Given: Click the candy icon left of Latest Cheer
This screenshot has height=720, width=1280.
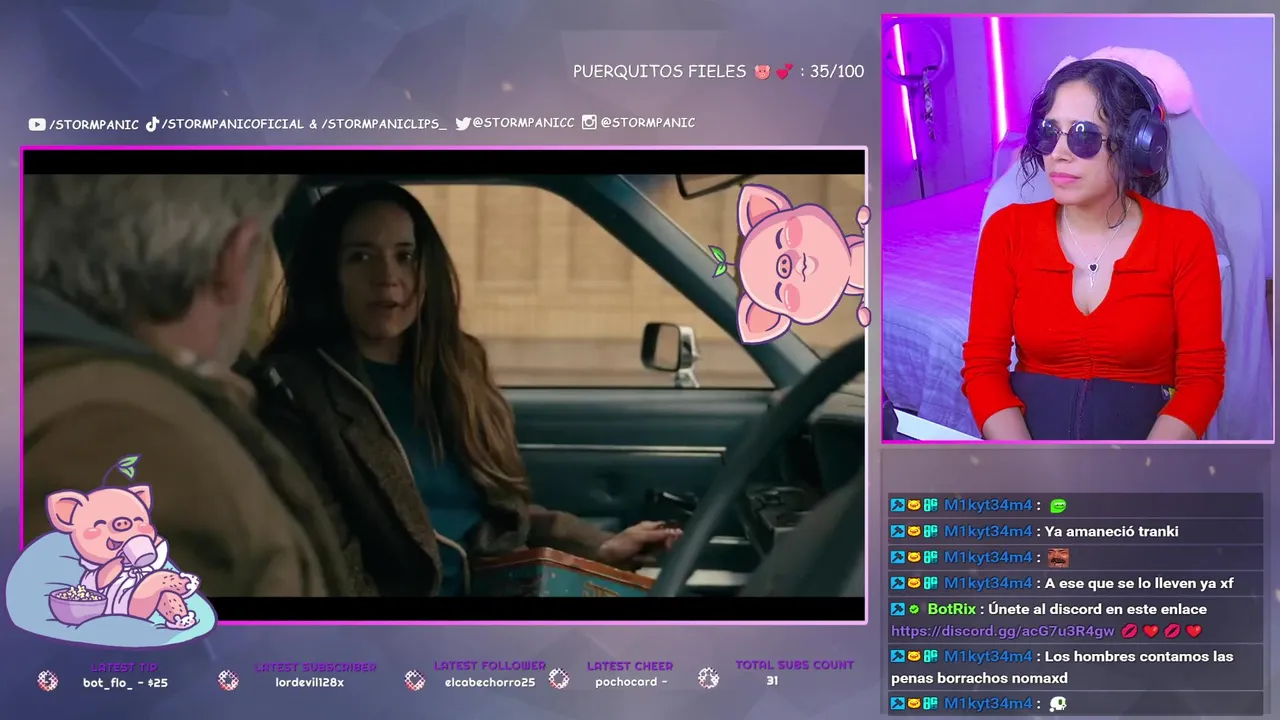Looking at the screenshot, I should click(559, 679).
